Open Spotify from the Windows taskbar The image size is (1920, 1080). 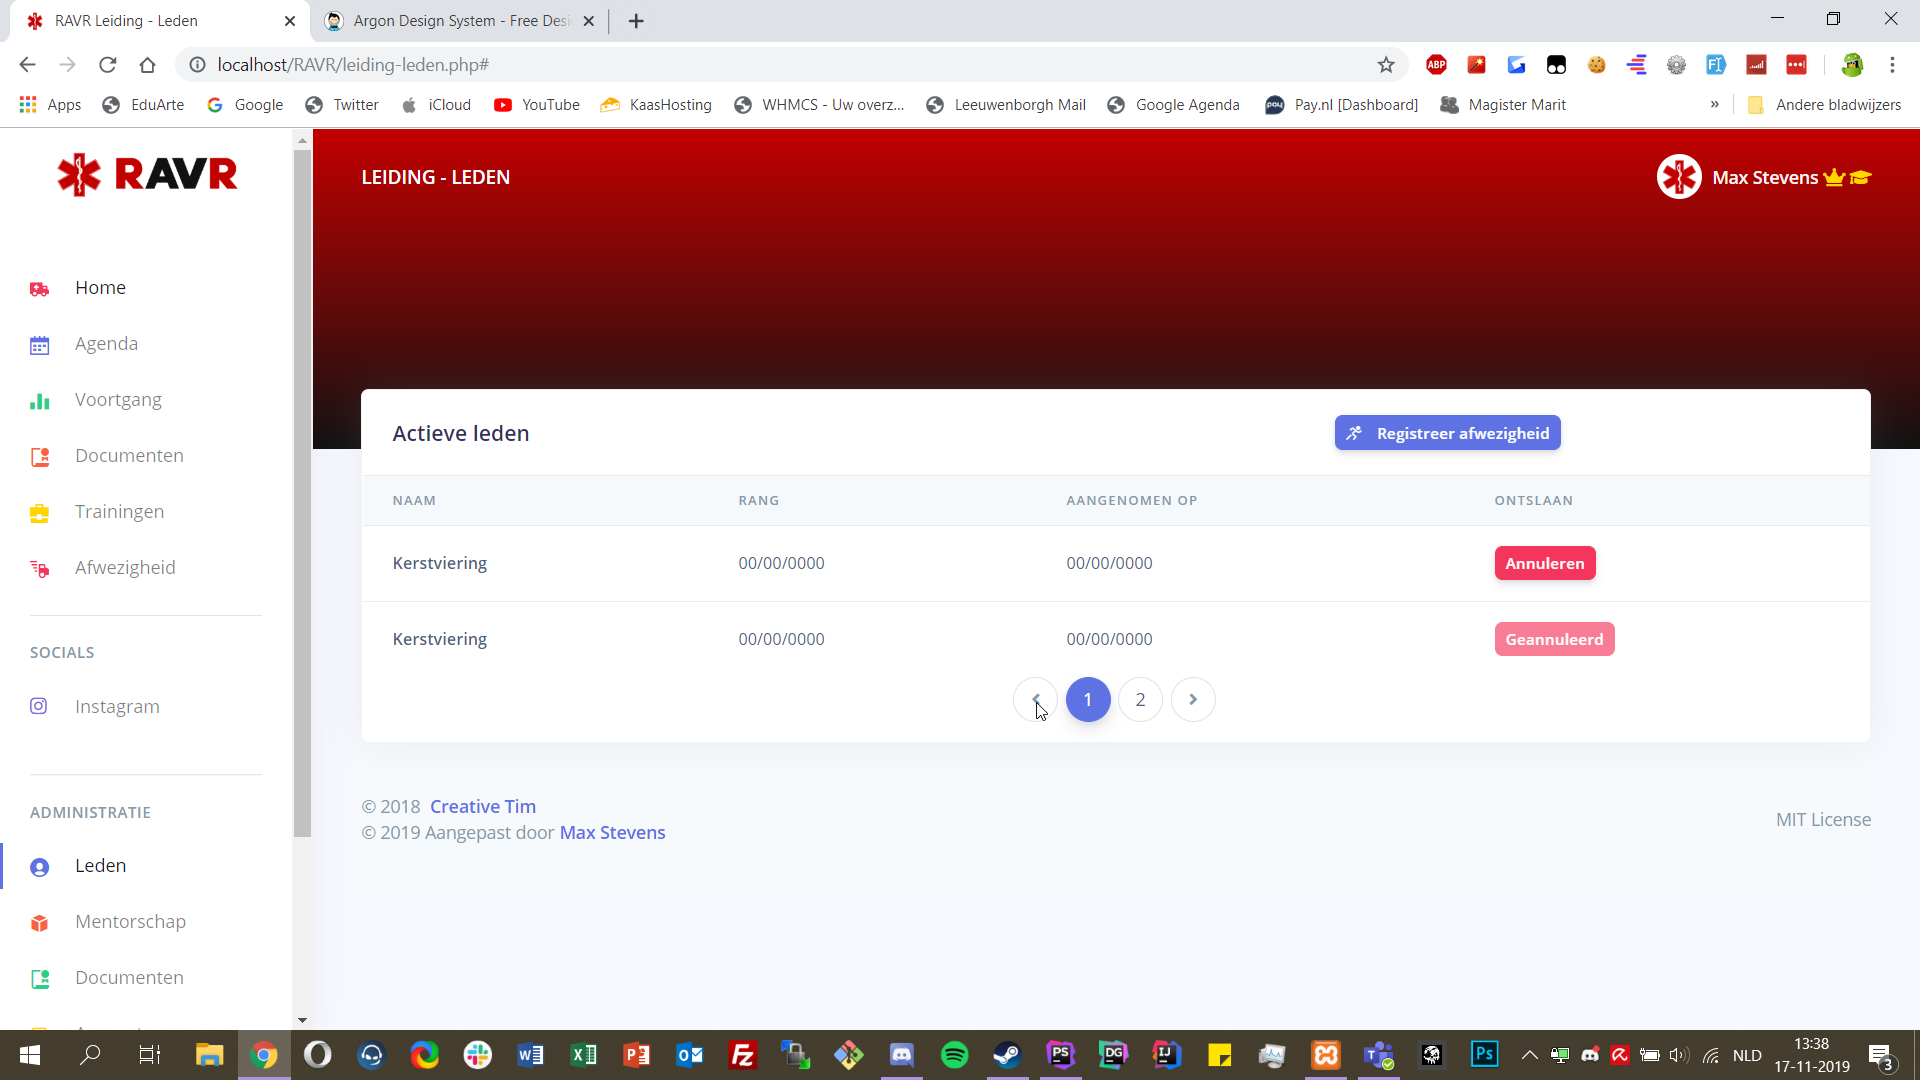(x=955, y=1055)
